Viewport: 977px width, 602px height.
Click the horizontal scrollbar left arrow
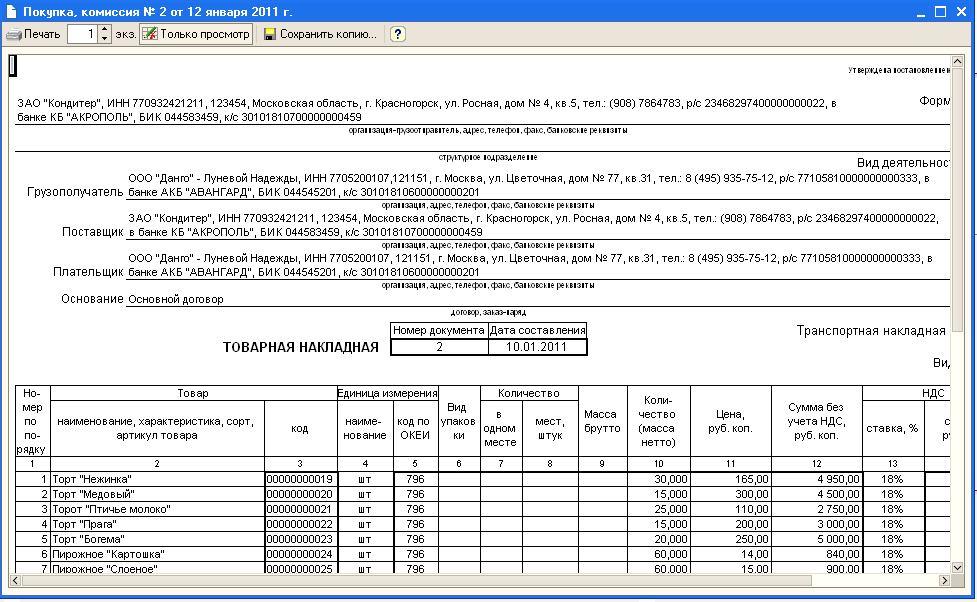click(x=16, y=581)
